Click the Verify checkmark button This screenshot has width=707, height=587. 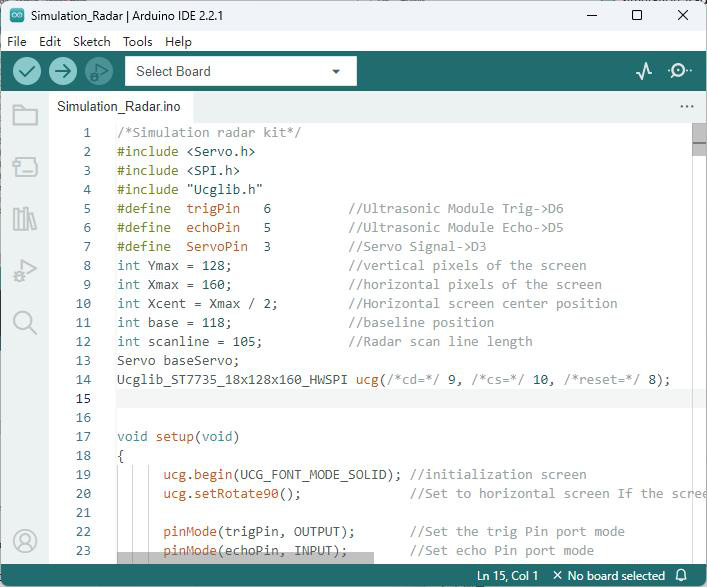[x=27, y=71]
